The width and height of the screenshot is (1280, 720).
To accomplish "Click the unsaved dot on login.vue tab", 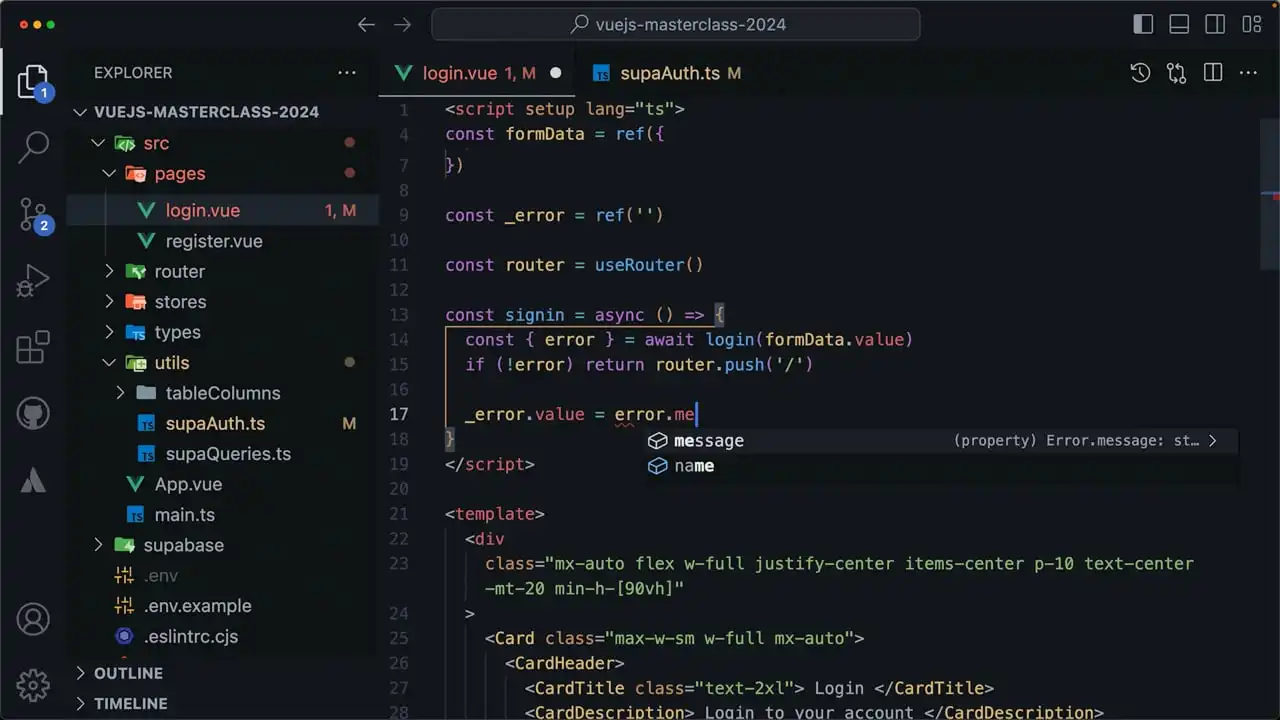I will point(556,73).
